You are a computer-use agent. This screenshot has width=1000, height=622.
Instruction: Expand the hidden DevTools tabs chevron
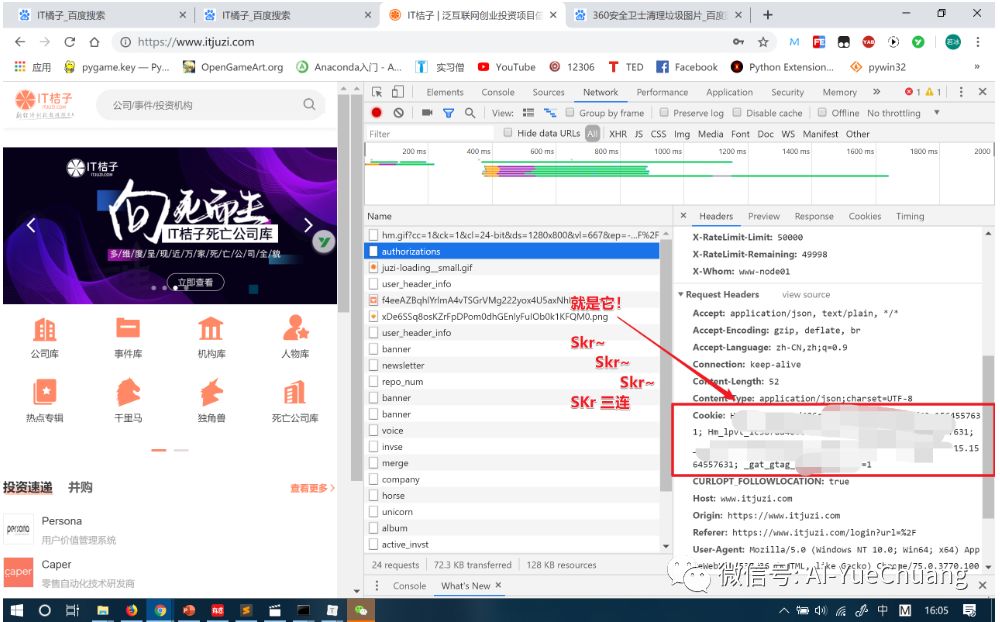tap(877, 92)
